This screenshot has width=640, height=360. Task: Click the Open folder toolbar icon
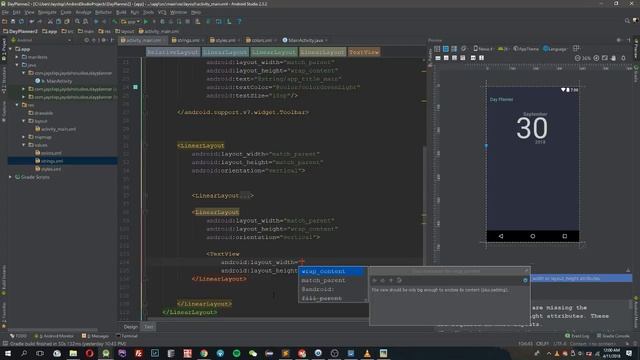4,21
